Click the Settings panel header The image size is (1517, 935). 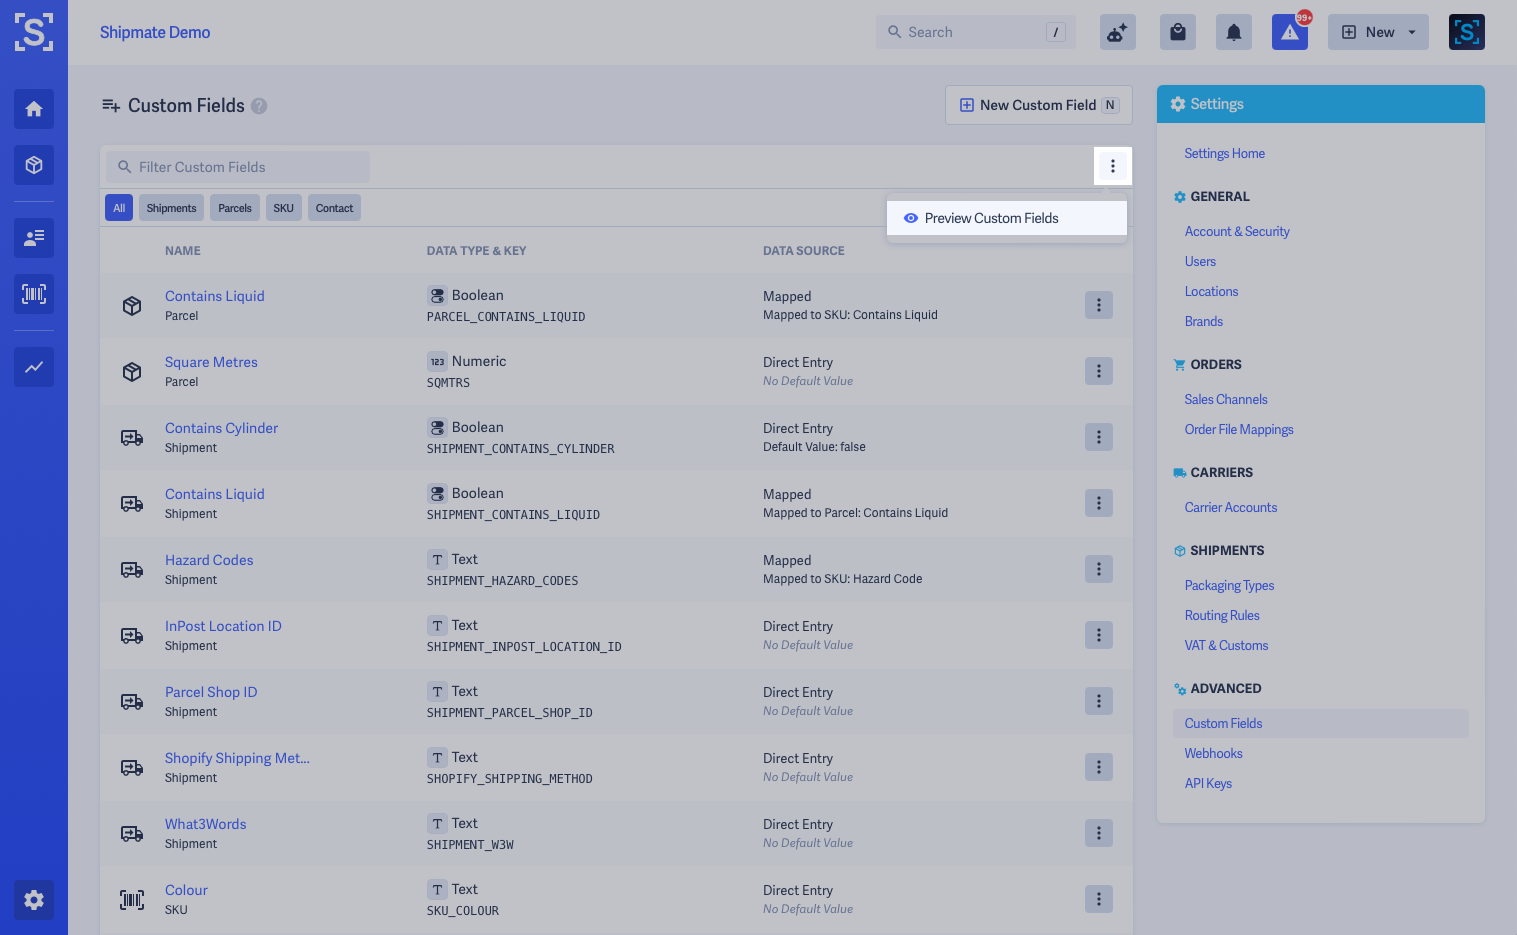coord(1320,104)
